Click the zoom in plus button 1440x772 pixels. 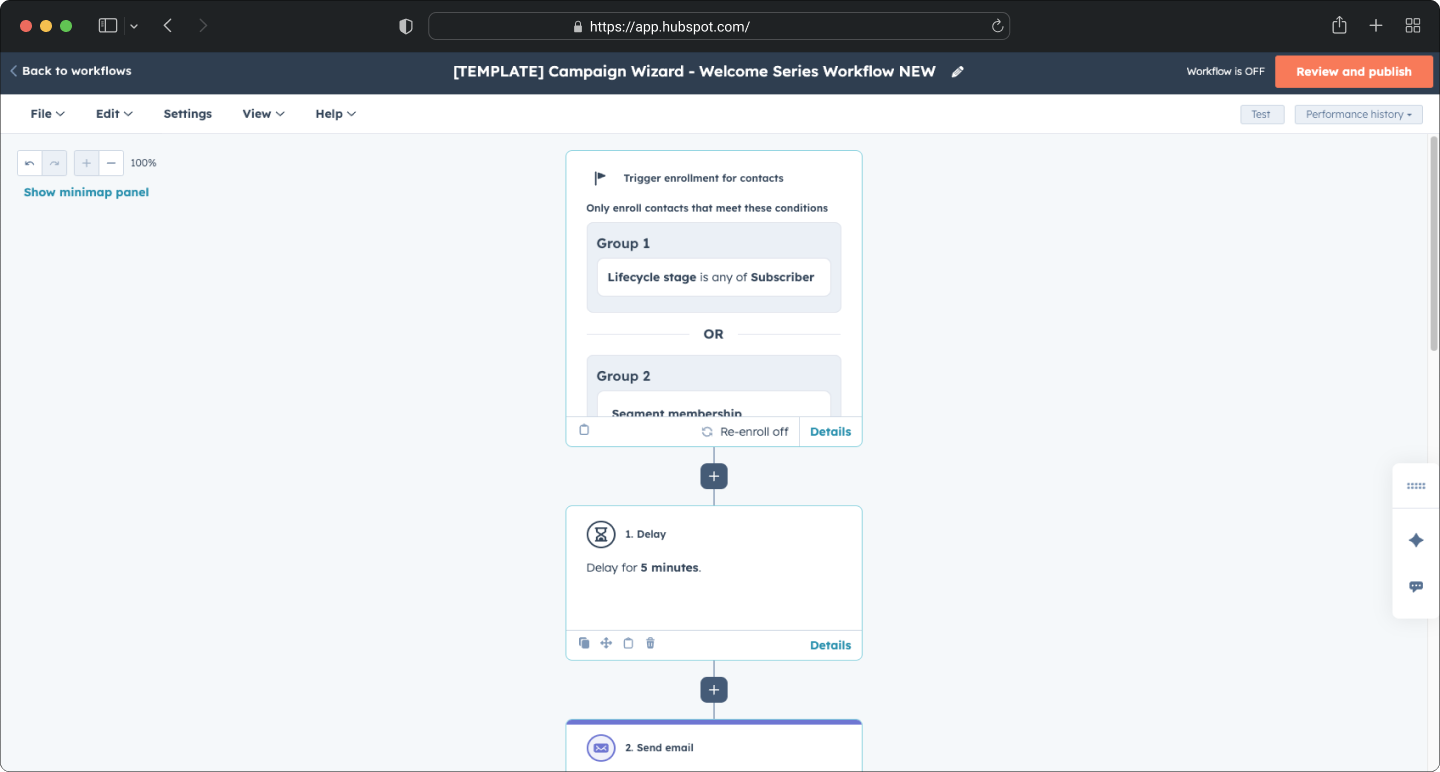(x=87, y=163)
